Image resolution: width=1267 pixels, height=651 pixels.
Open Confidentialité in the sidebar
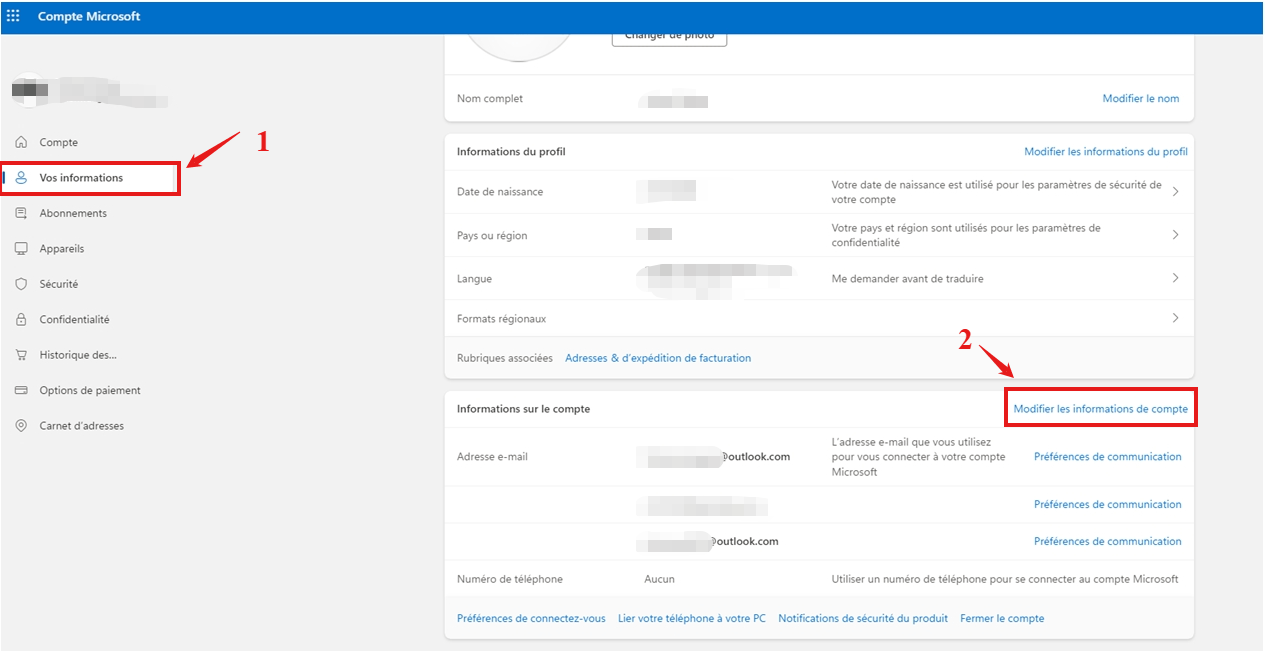[75, 320]
